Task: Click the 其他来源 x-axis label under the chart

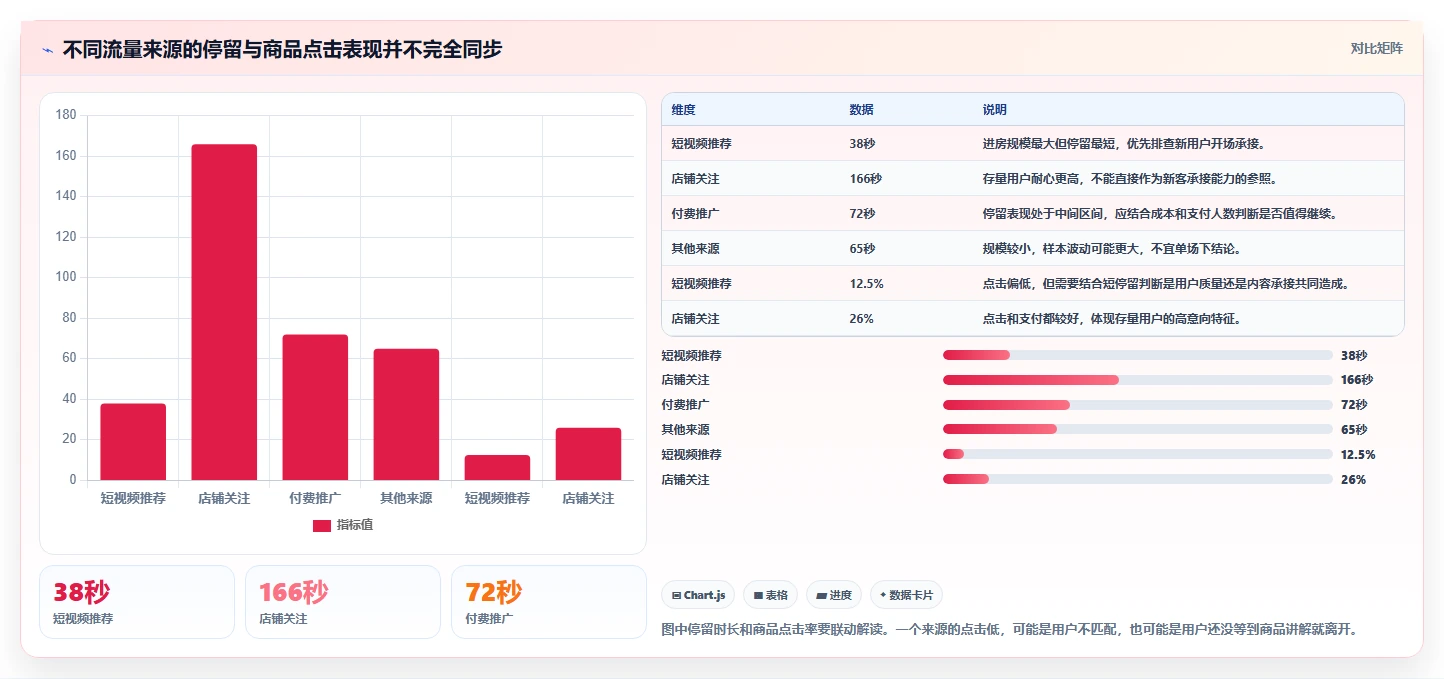Action: pyautogui.click(x=406, y=498)
